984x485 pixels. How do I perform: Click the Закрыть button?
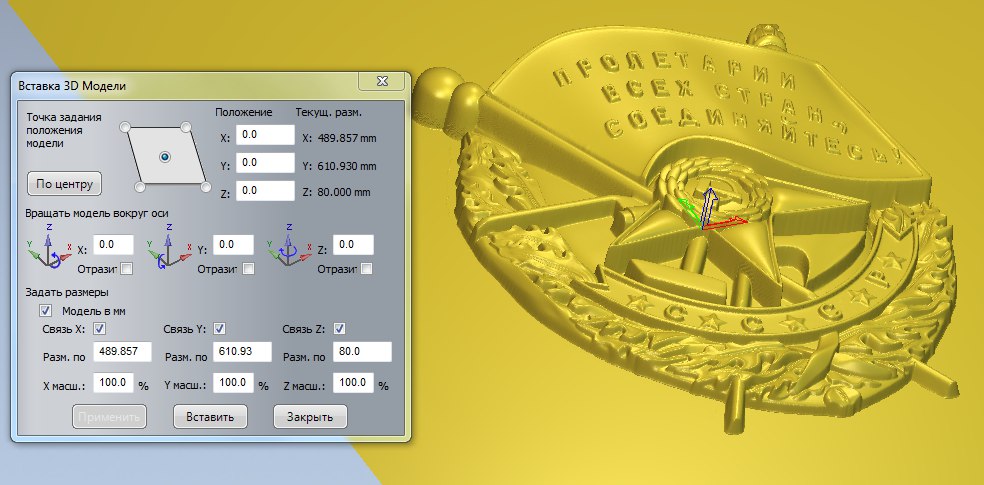click(310, 417)
